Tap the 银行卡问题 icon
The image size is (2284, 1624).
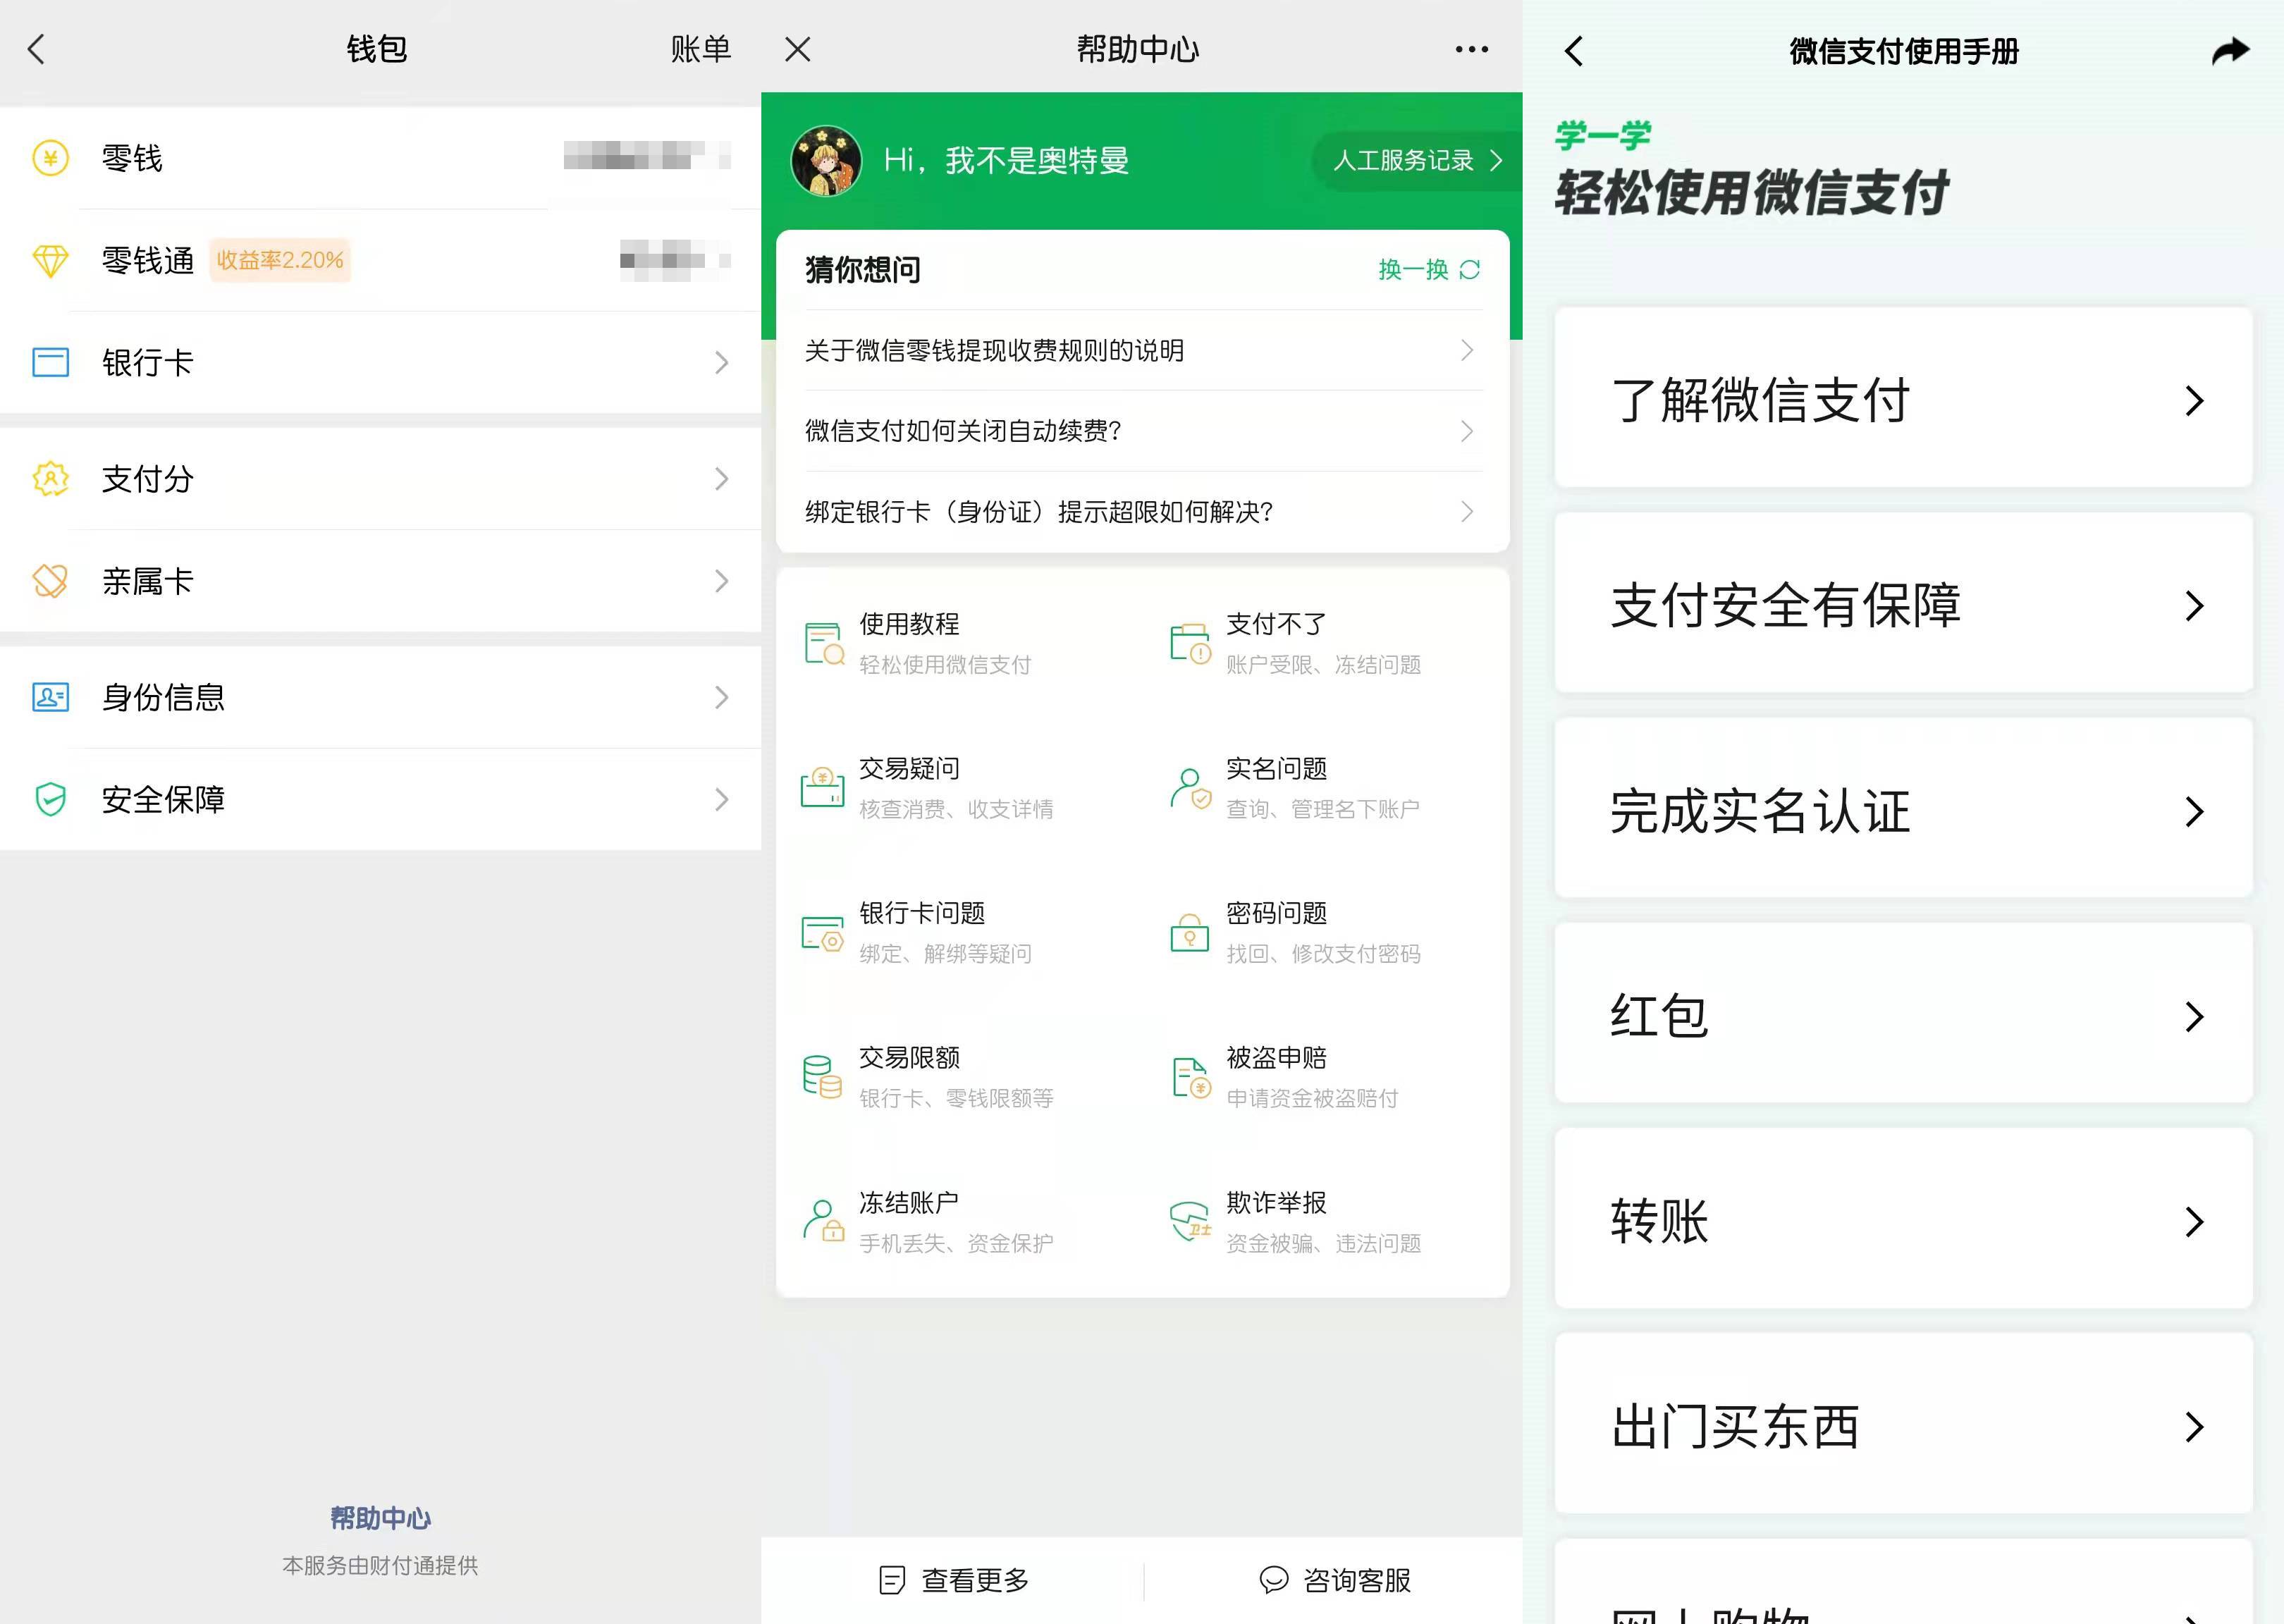822,933
